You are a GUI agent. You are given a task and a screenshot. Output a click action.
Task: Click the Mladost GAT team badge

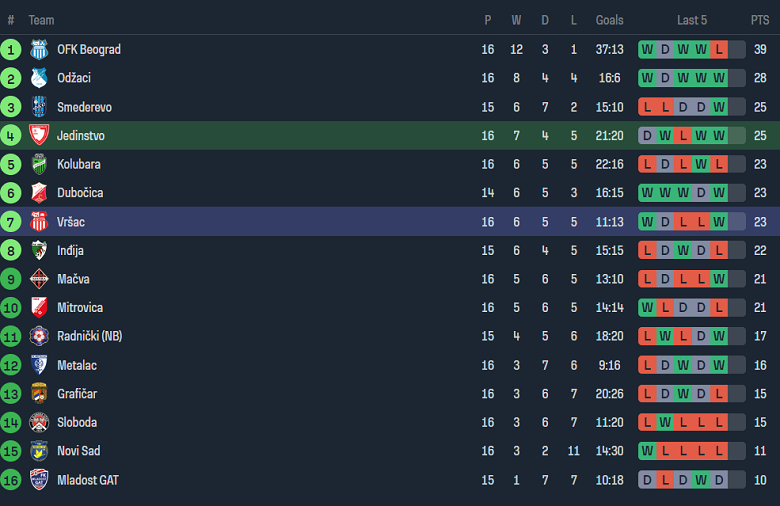(39, 480)
